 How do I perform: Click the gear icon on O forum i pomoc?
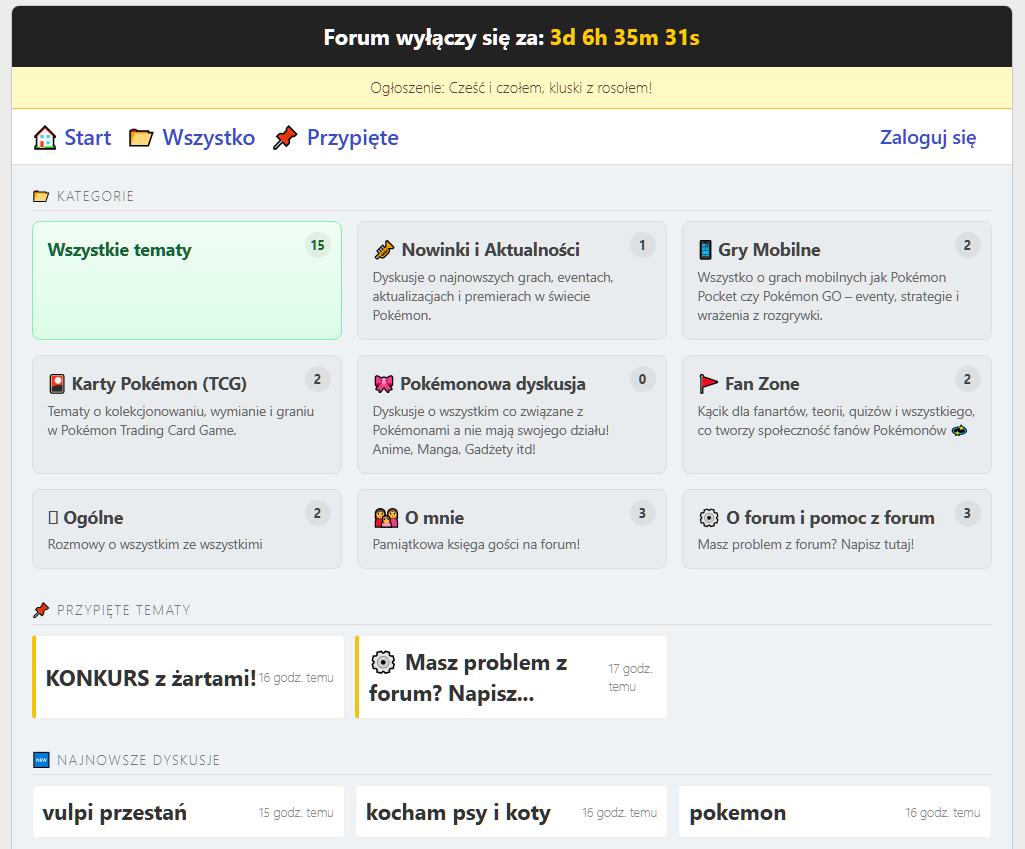click(710, 516)
